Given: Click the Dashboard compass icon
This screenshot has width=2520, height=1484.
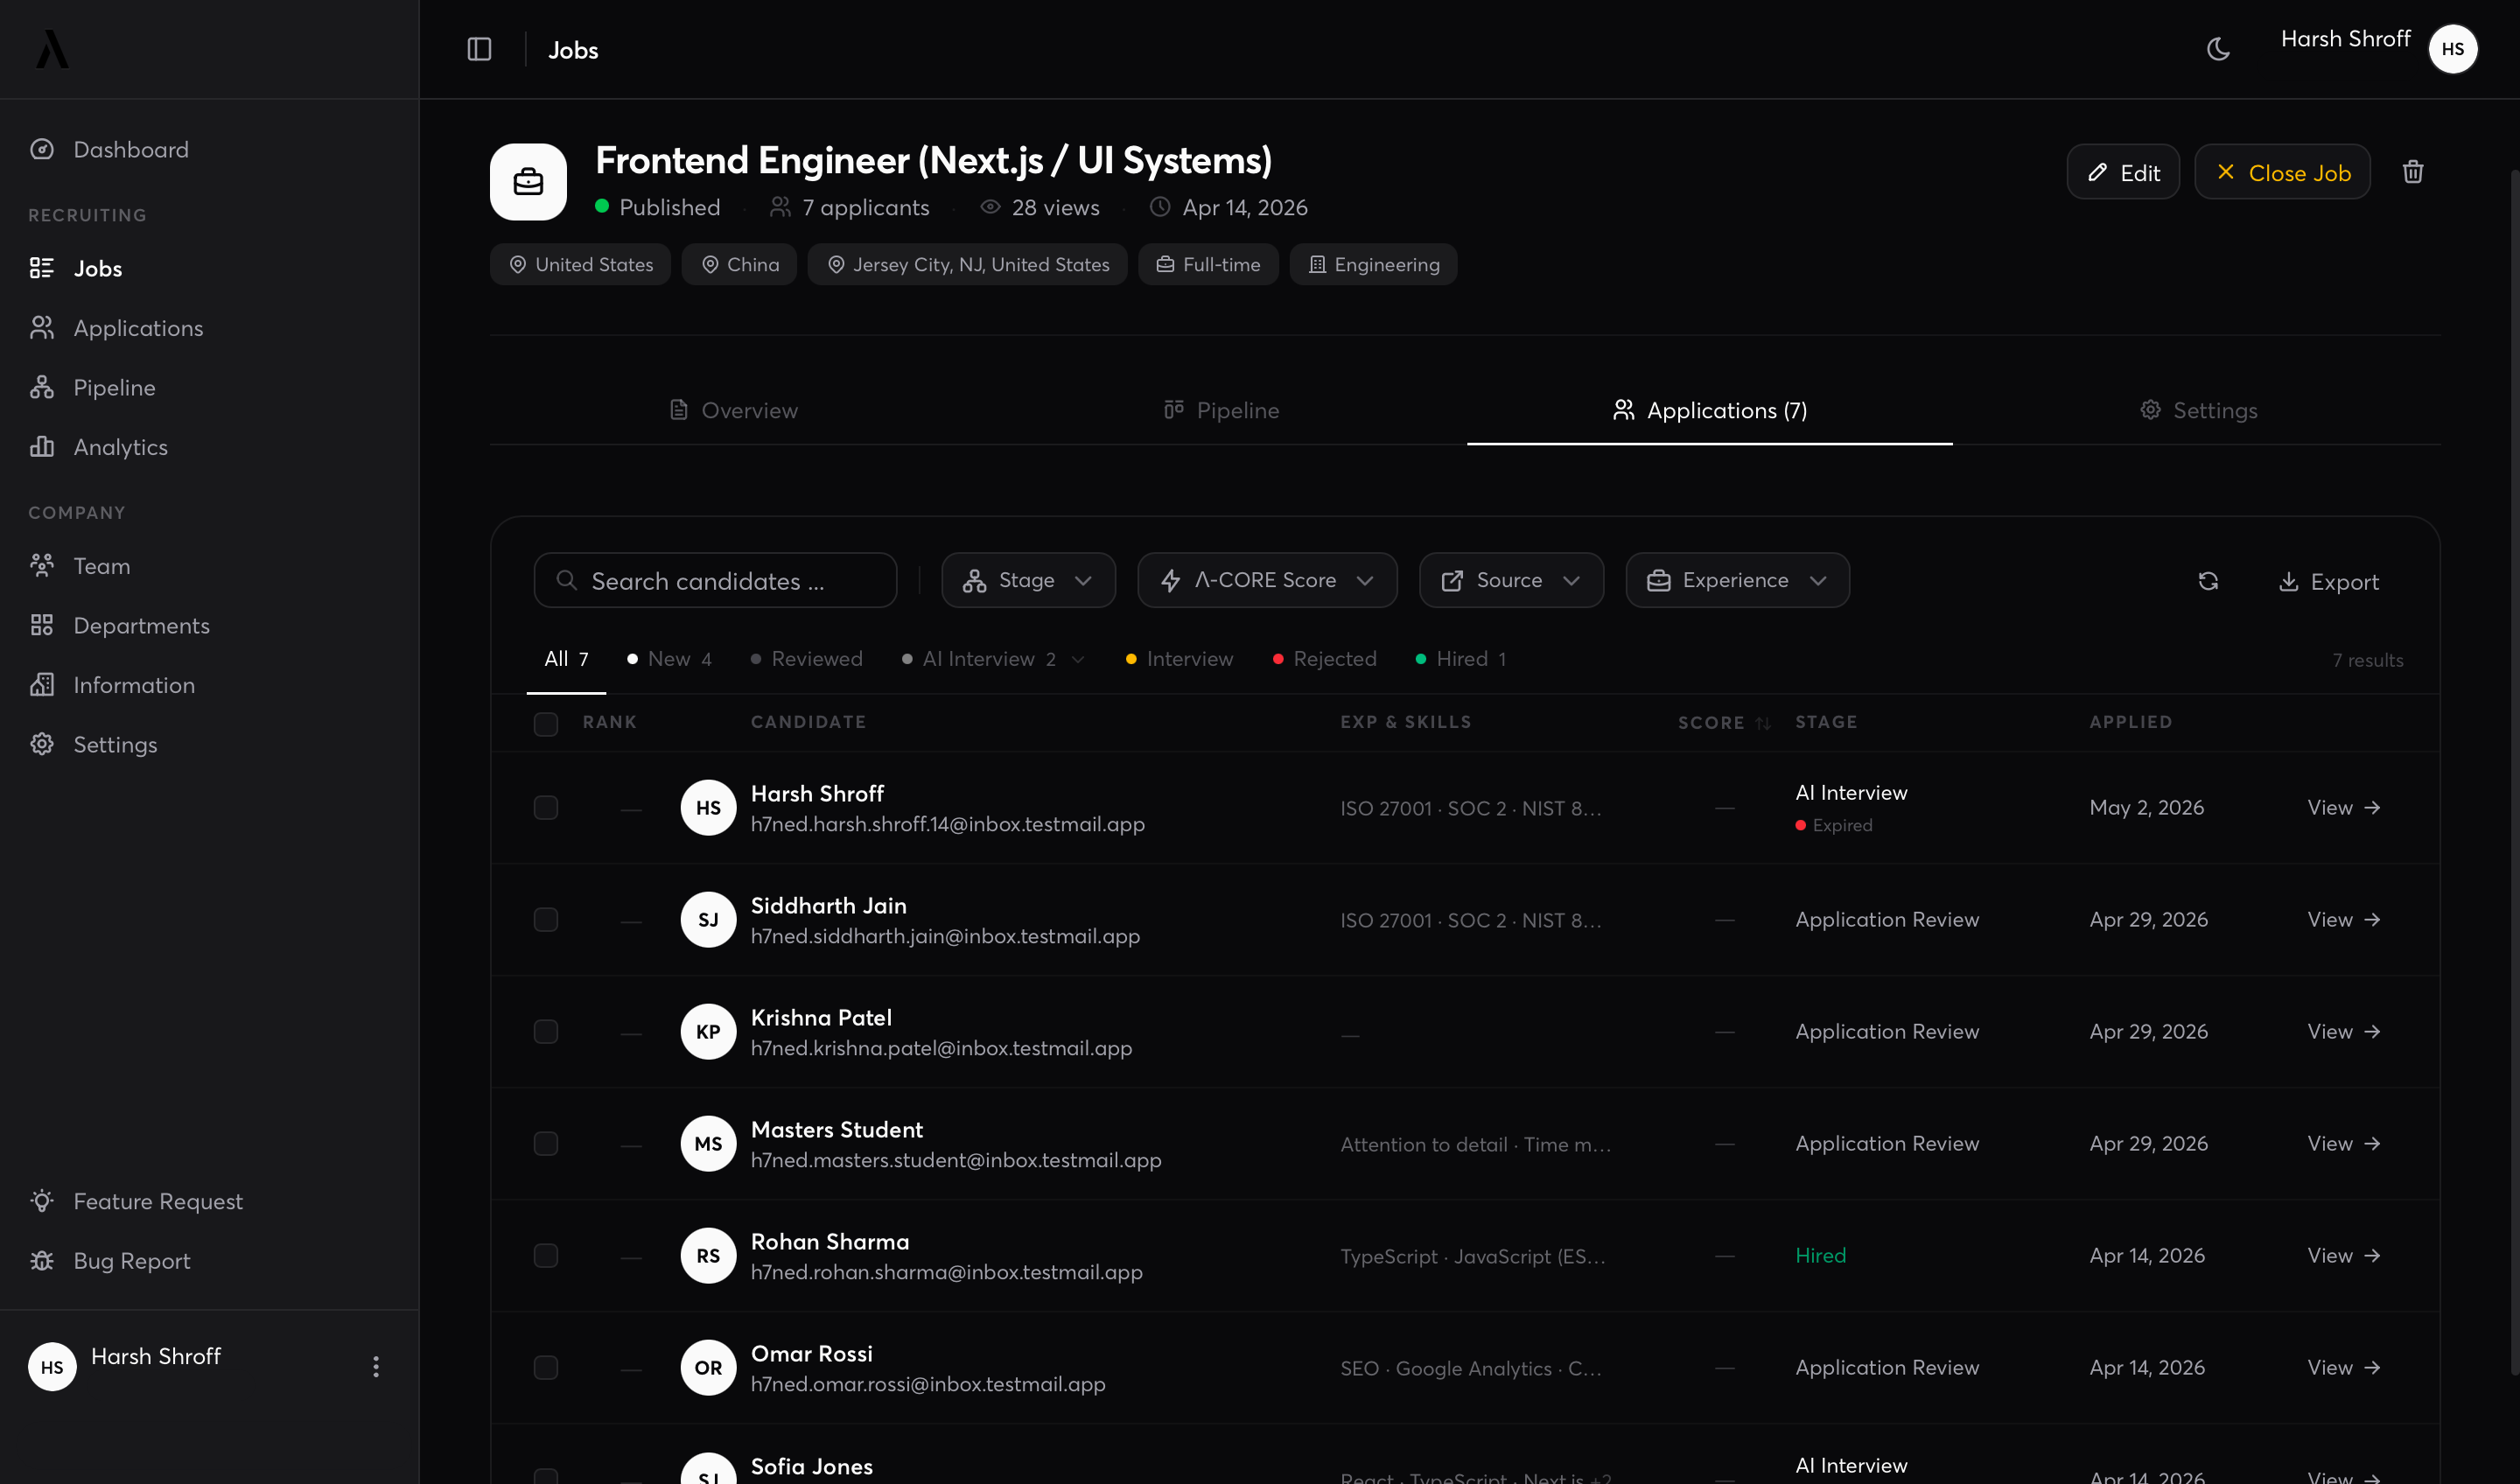Looking at the screenshot, I should 42,149.
